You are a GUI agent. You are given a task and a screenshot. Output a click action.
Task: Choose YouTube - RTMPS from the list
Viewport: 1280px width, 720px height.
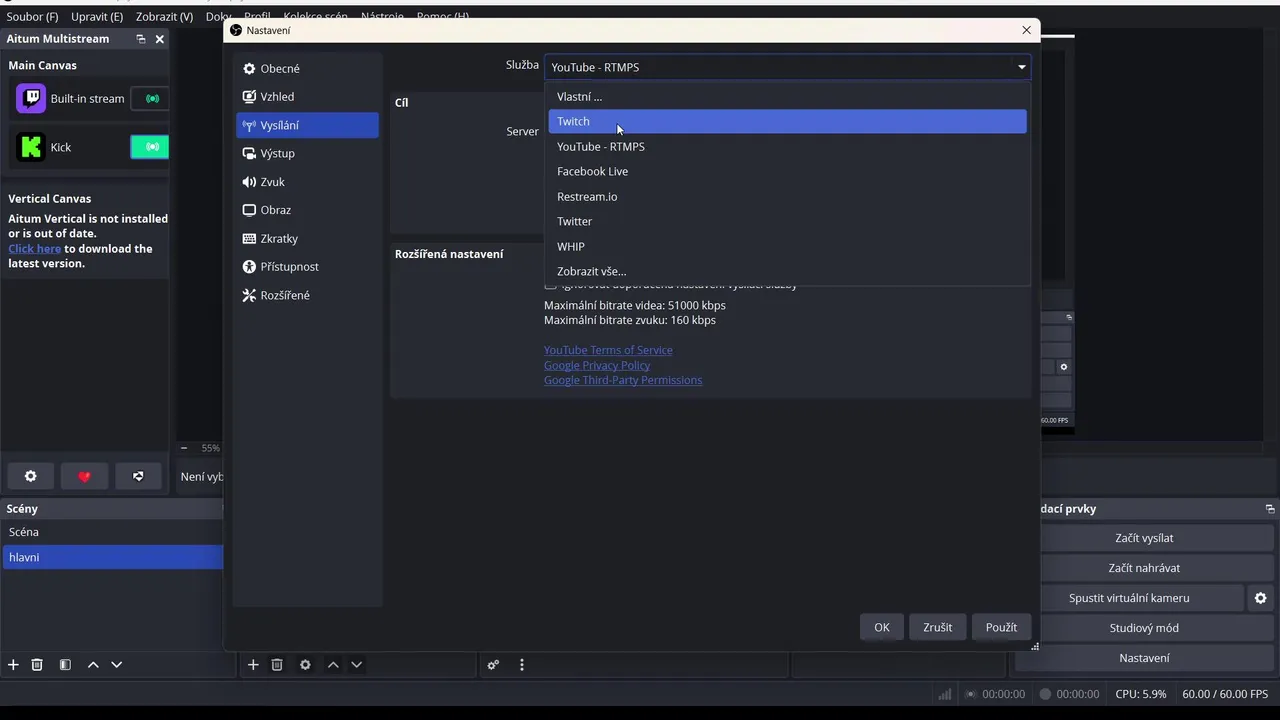click(x=787, y=146)
